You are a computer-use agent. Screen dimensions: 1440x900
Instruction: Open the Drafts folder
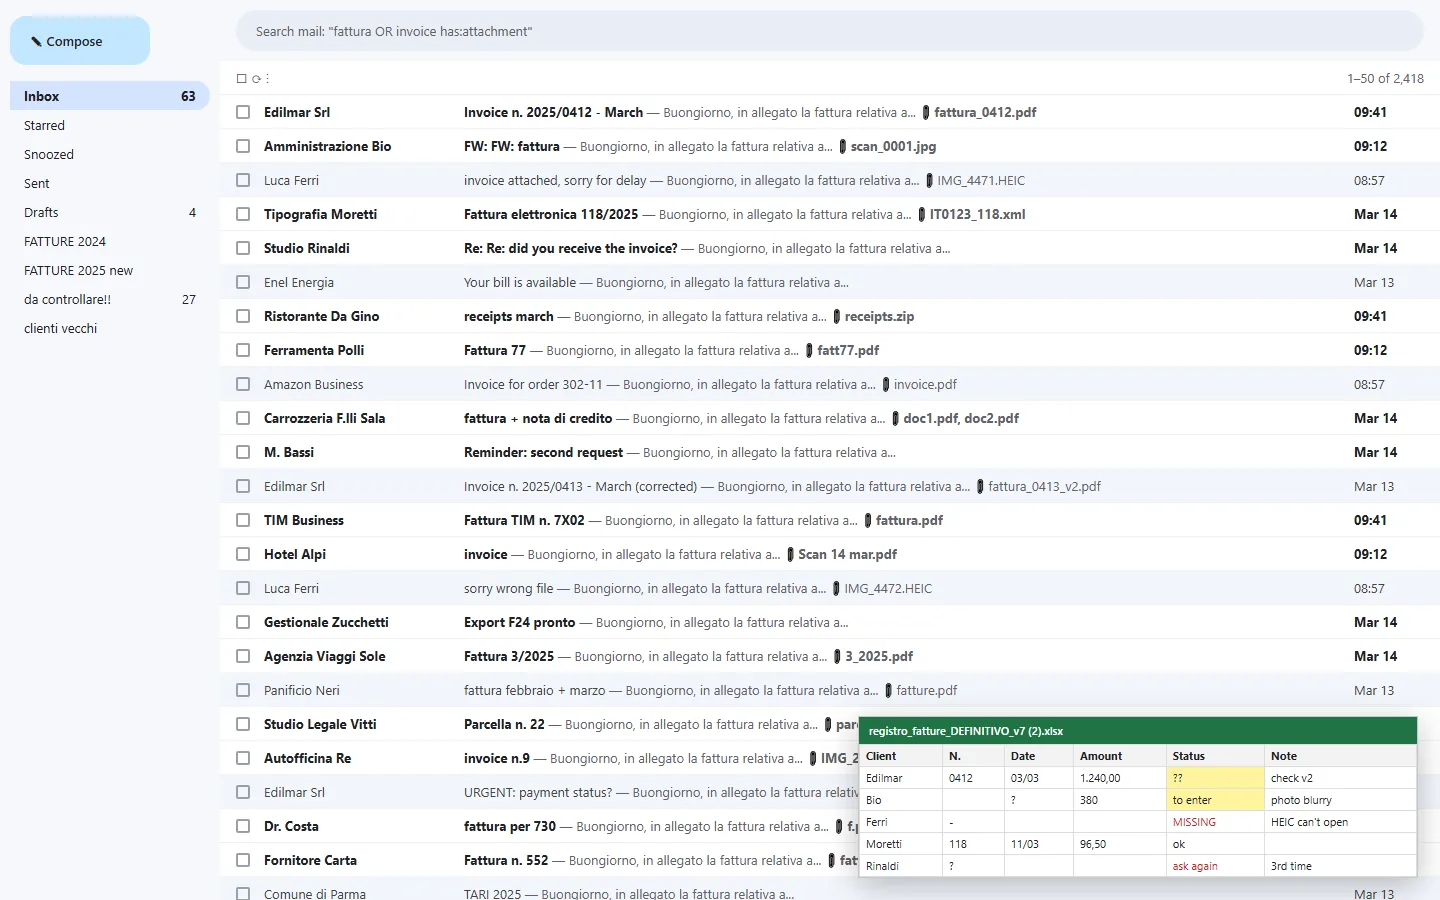(x=110, y=212)
